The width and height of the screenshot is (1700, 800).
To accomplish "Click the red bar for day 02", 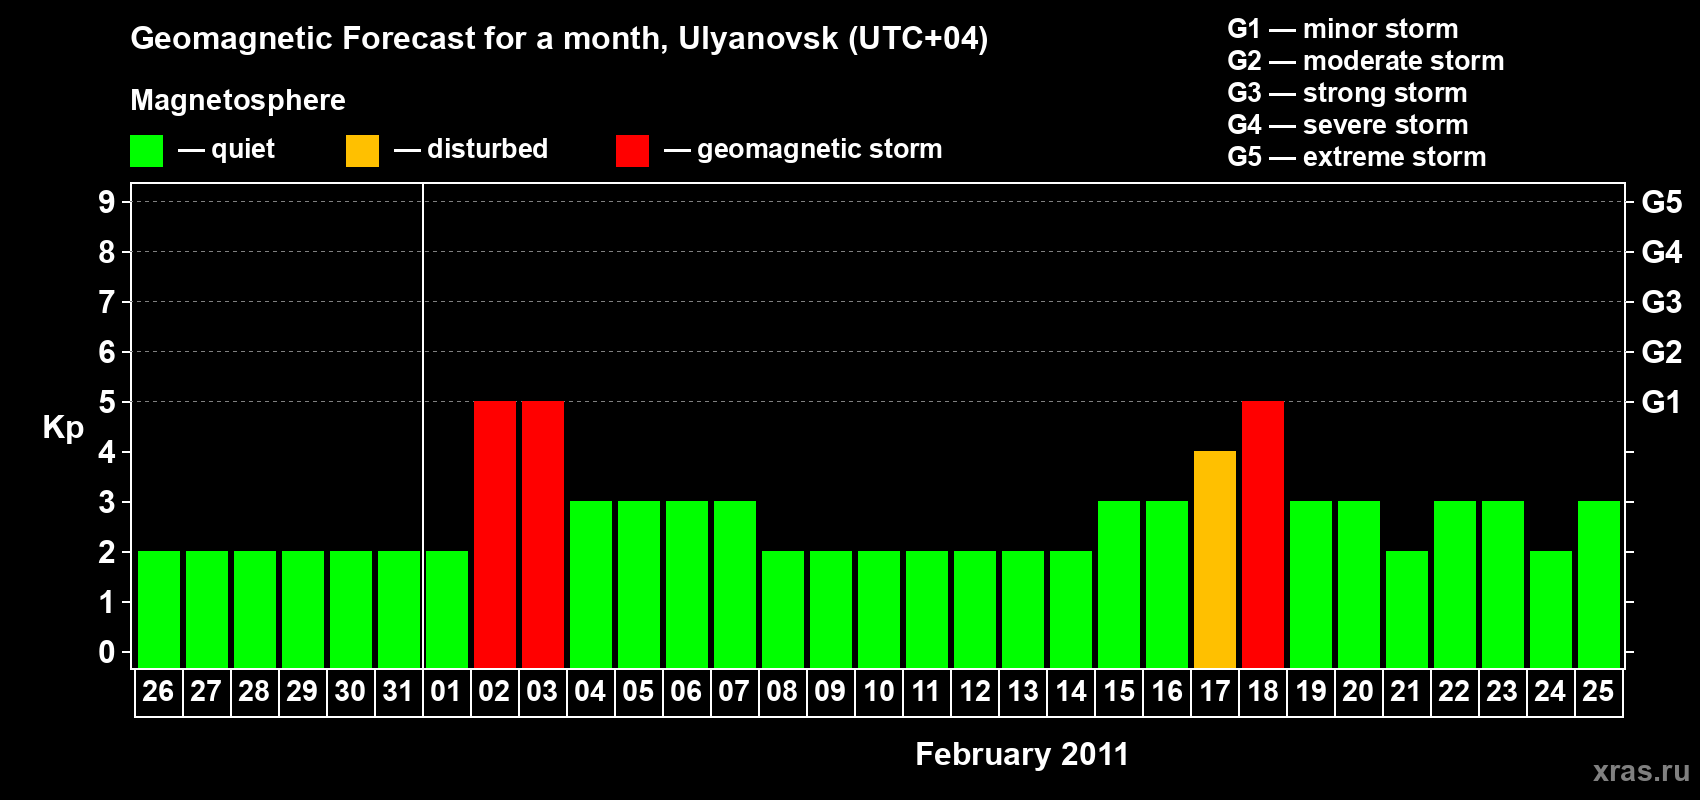I will coord(495,534).
